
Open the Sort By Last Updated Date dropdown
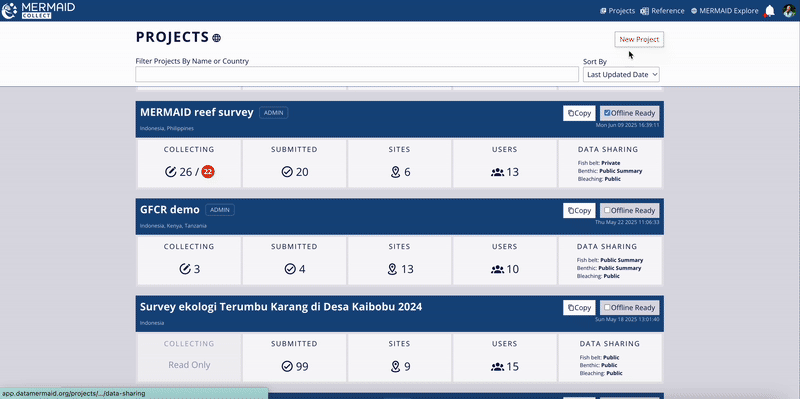(621, 74)
